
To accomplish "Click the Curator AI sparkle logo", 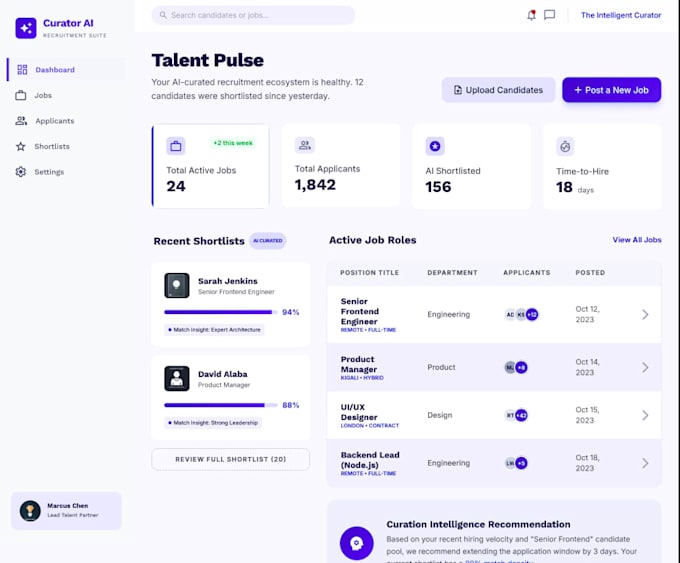I will click(26, 28).
